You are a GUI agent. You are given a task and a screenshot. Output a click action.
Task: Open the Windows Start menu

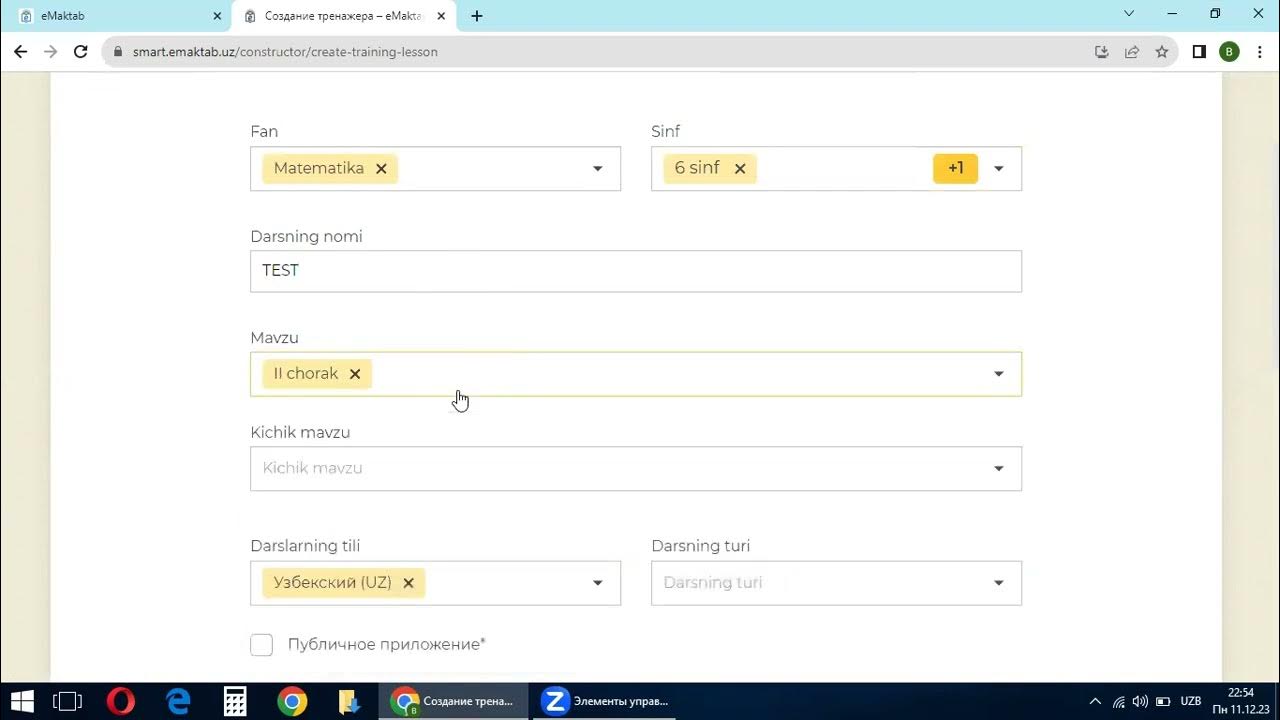pyautogui.click(x=21, y=701)
